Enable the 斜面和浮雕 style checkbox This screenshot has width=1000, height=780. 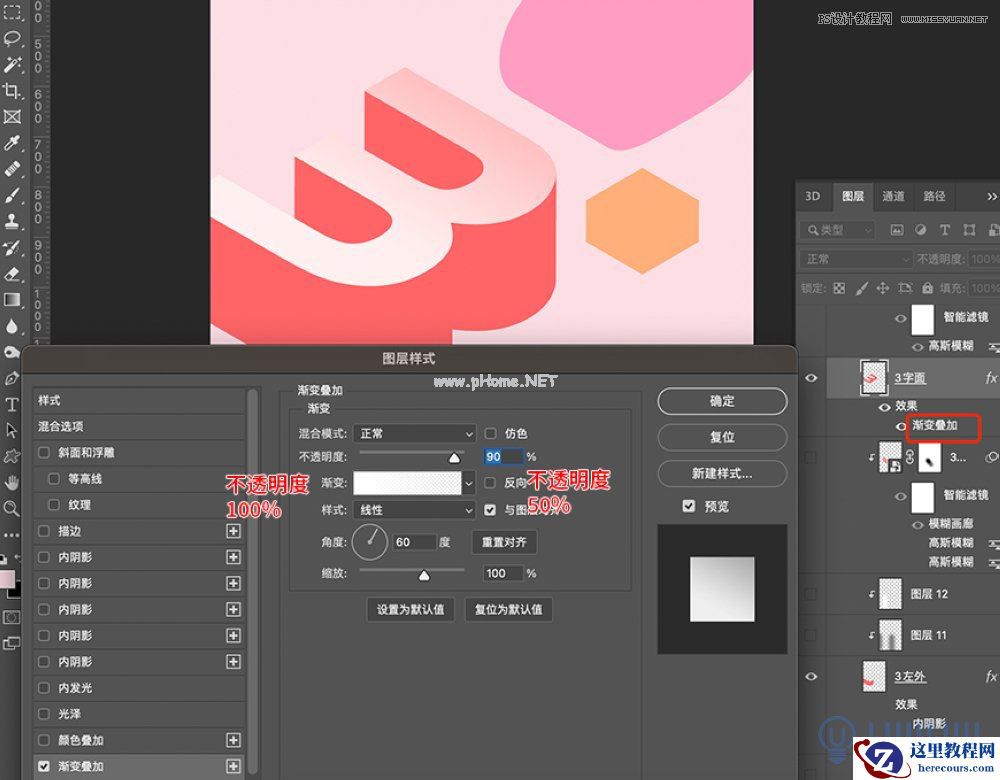(44, 452)
